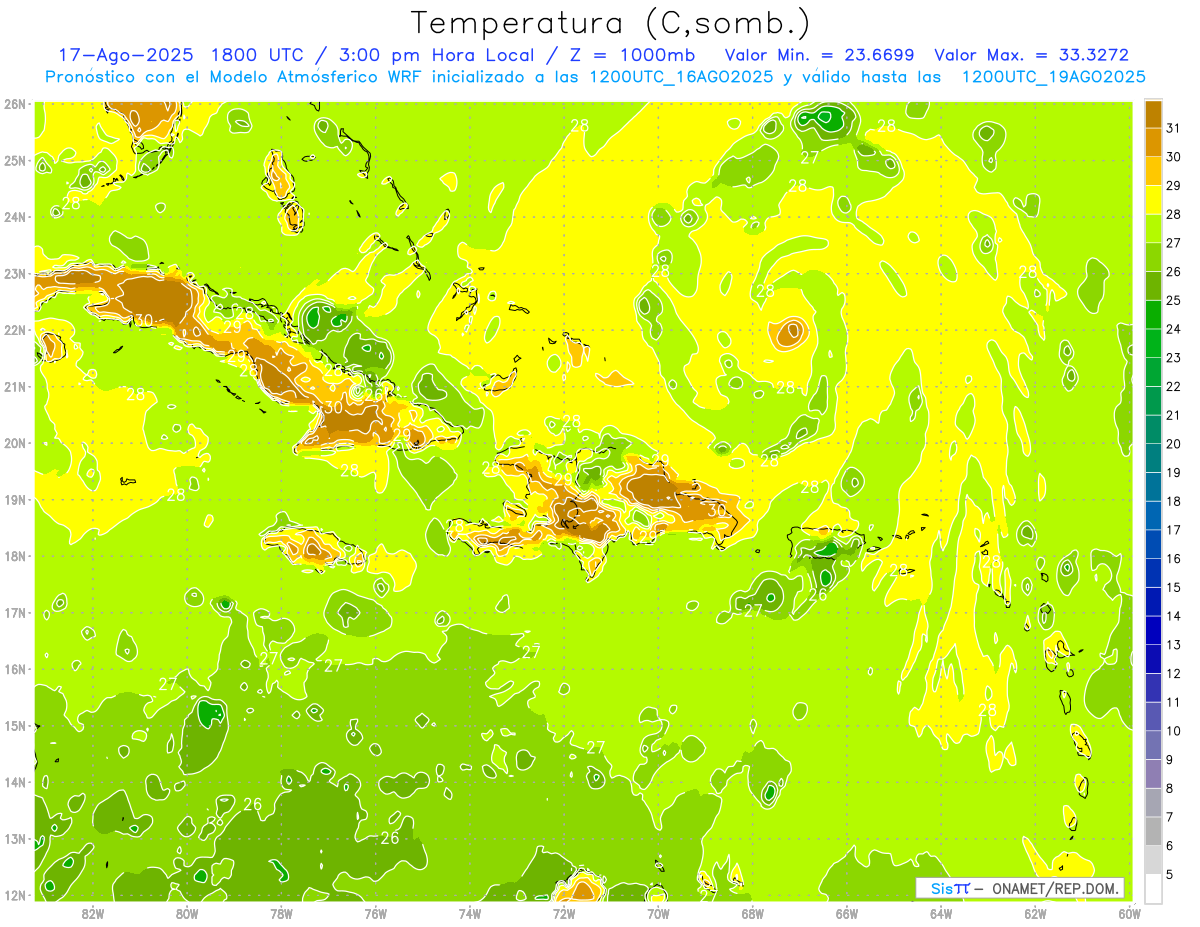Click the "Valor Min. = 23.6699" value
The width and height of the screenshot is (1200, 927).
tap(819, 55)
